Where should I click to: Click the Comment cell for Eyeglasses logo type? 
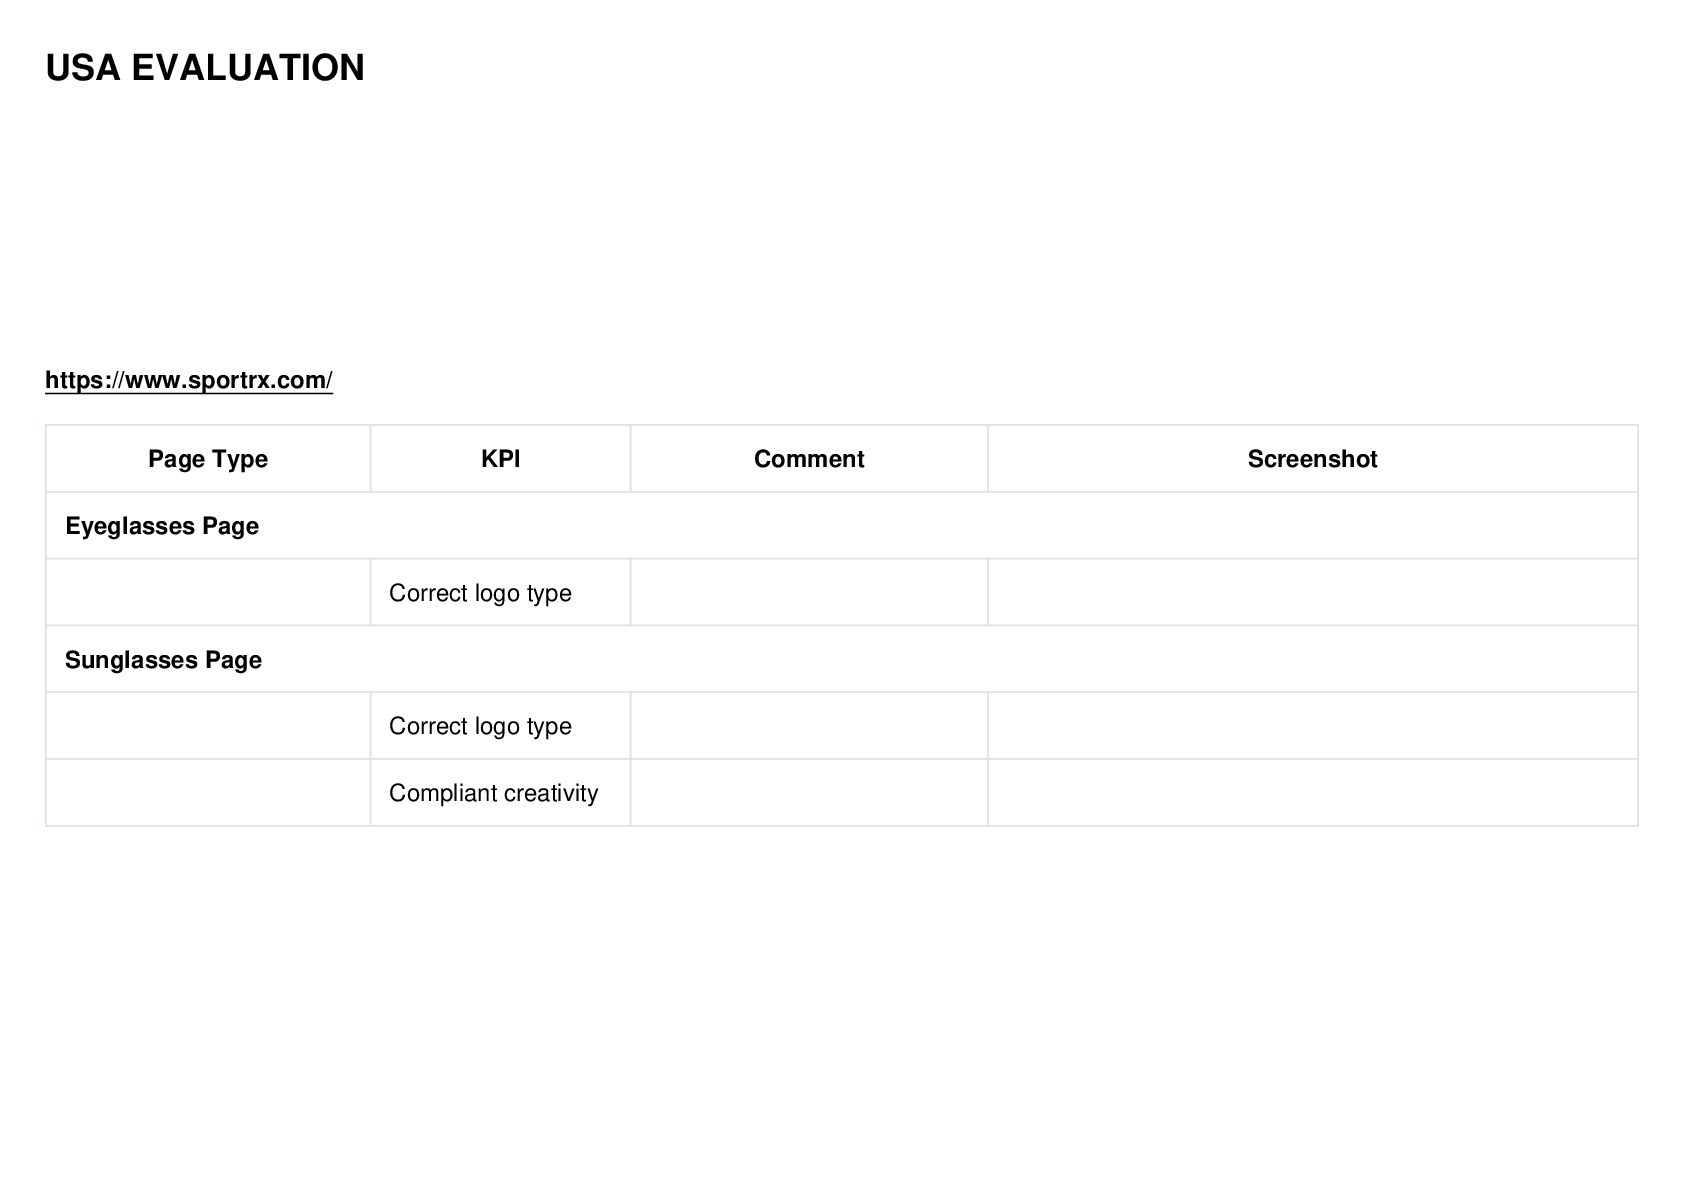point(809,593)
